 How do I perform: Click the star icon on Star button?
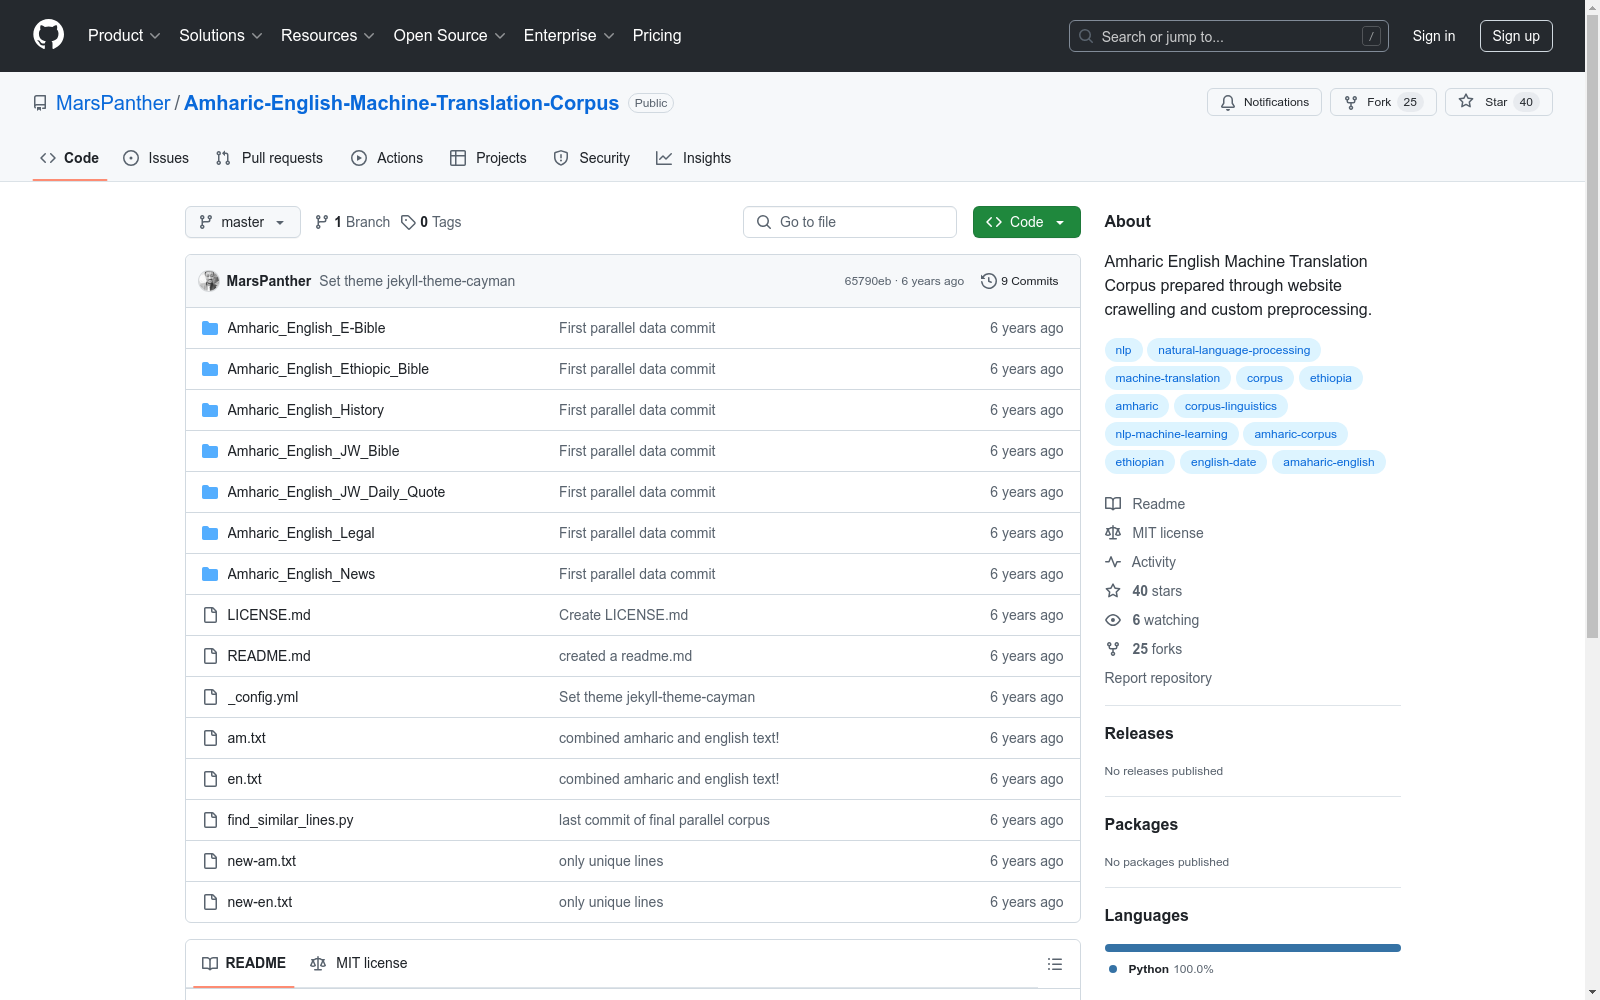click(1466, 101)
